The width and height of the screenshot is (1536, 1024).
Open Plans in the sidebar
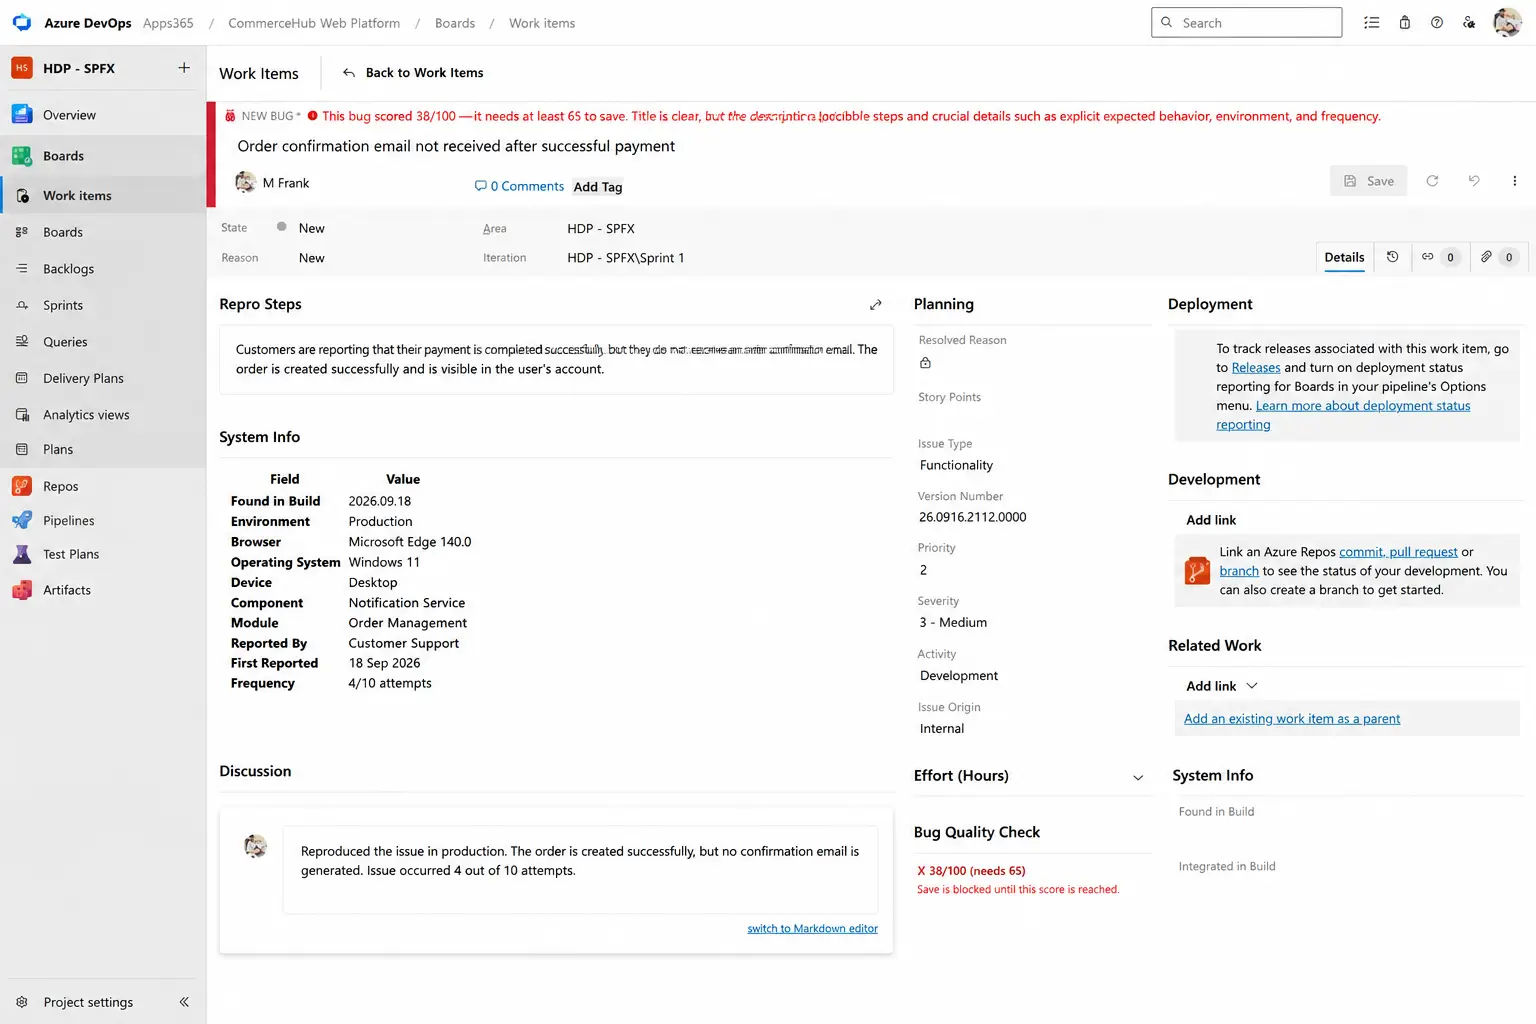(103, 449)
